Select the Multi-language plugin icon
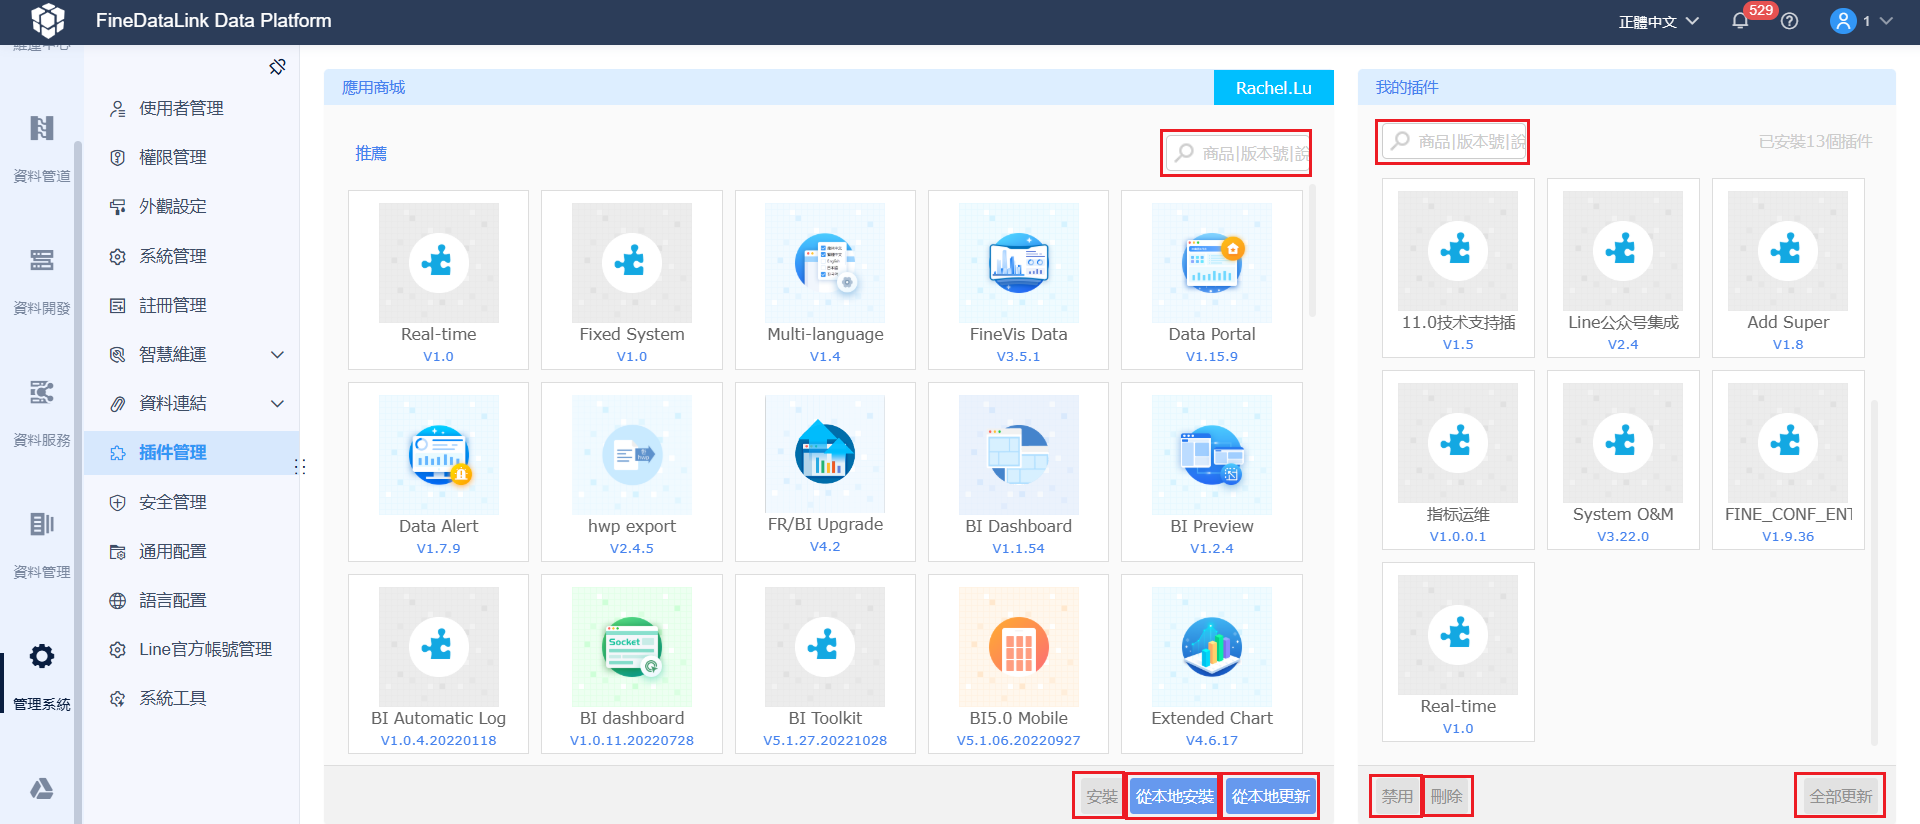This screenshot has height=824, width=1920. pyautogui.click(x=825, y=263)
